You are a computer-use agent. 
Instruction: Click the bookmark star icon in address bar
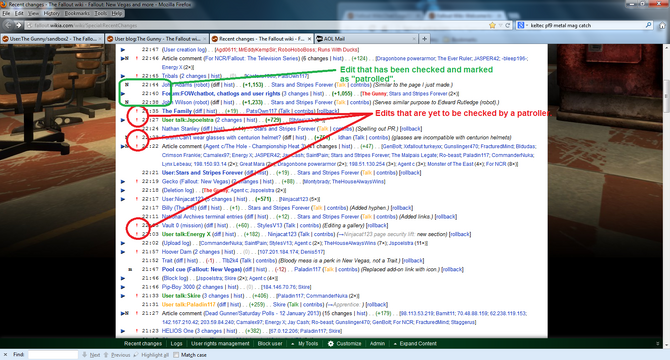click(x=492, y=26)
